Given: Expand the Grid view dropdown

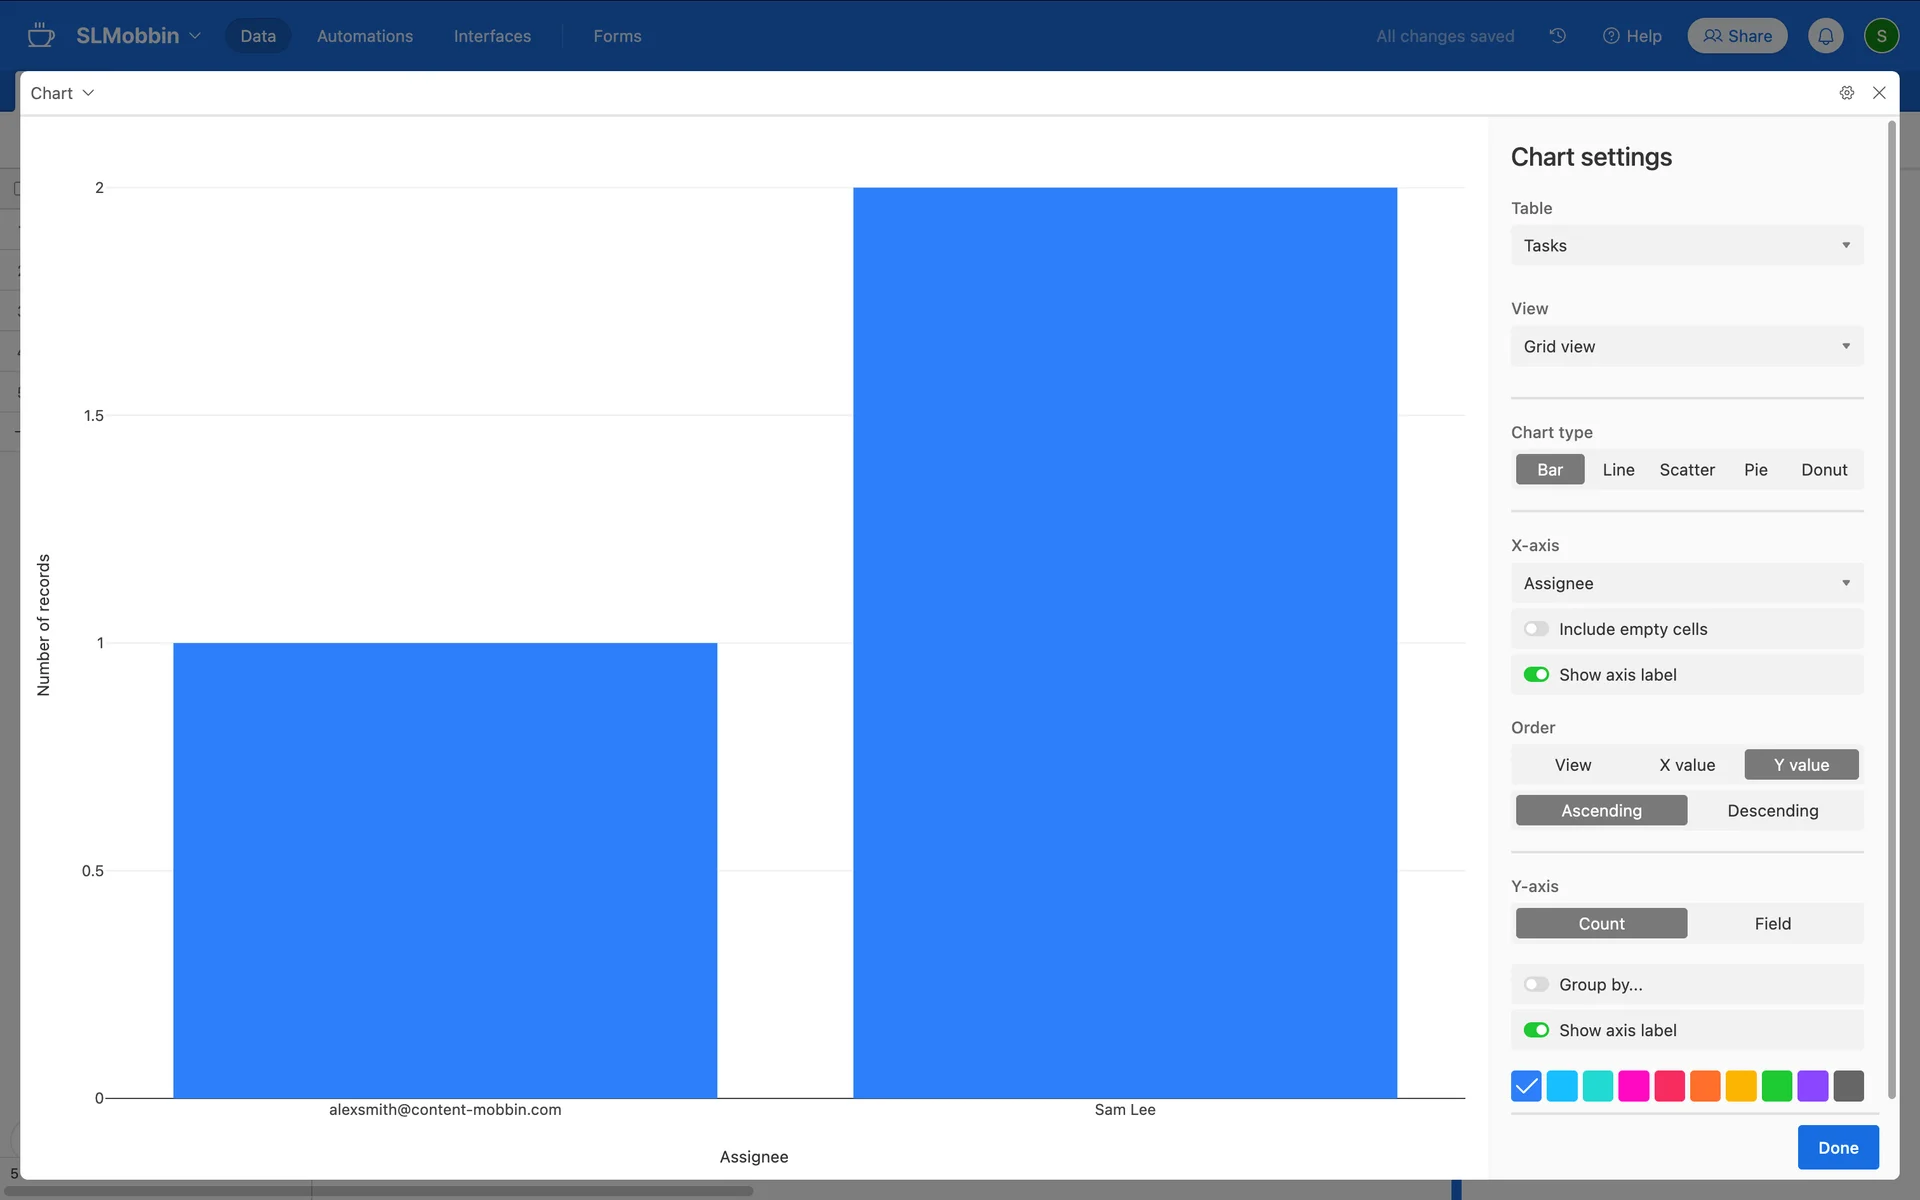Looking at the screenshot, I should click(1686, 347).
